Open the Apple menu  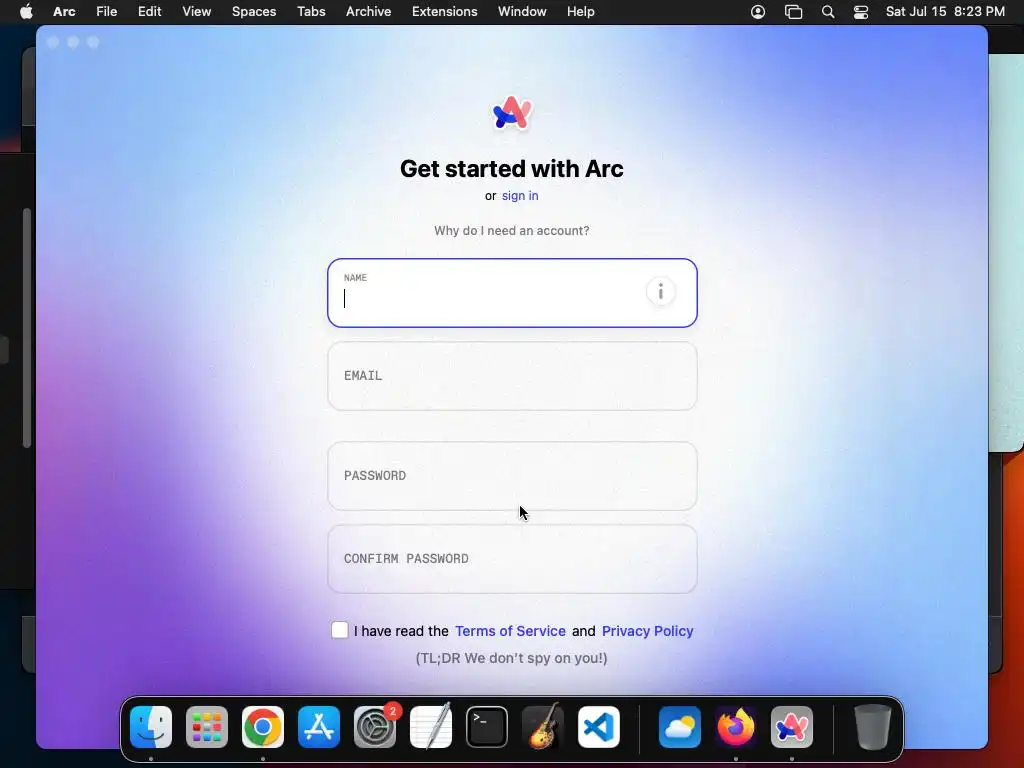(x=26, y=12)
